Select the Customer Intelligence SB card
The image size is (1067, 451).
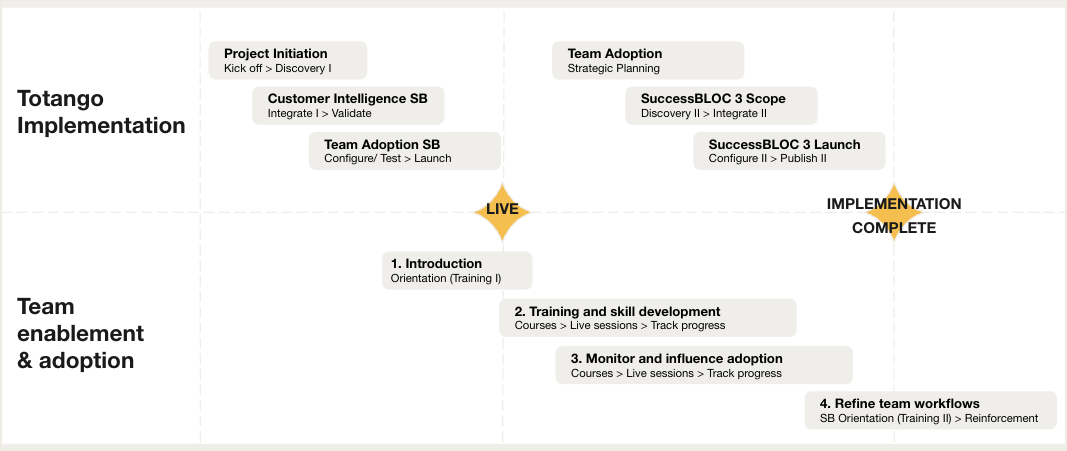pos(348,105)
